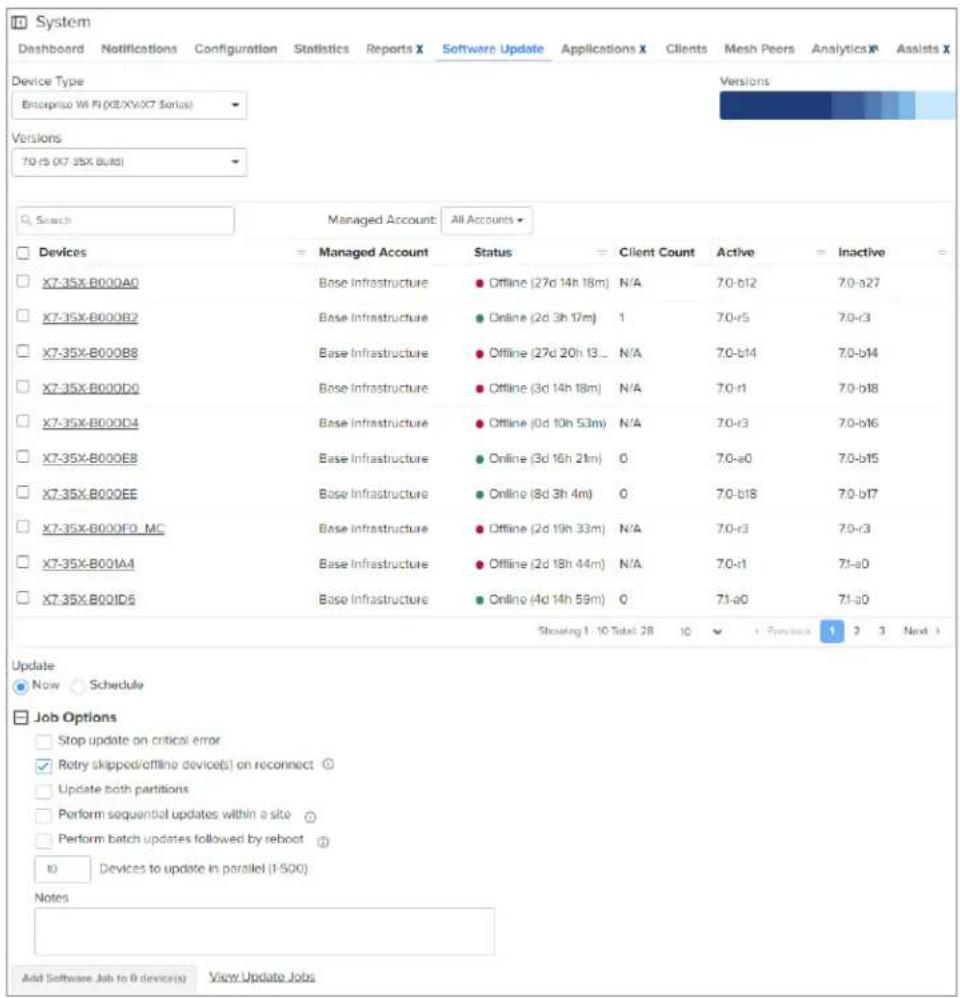The width and height of the screenshot is (960, 998).
Task: Open the All Accounts dropdown
Action: click(487, 220)
